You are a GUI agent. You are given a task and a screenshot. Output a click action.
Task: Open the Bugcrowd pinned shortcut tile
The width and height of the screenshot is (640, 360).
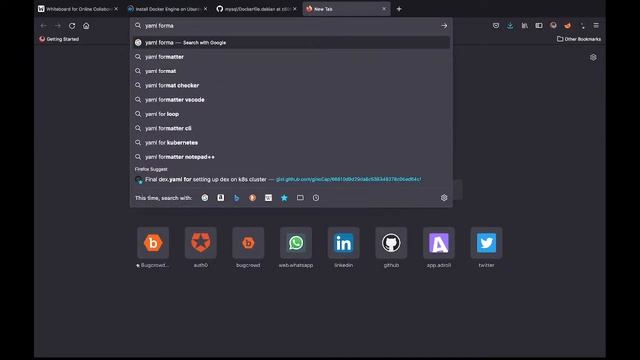(x=153, y=243)
